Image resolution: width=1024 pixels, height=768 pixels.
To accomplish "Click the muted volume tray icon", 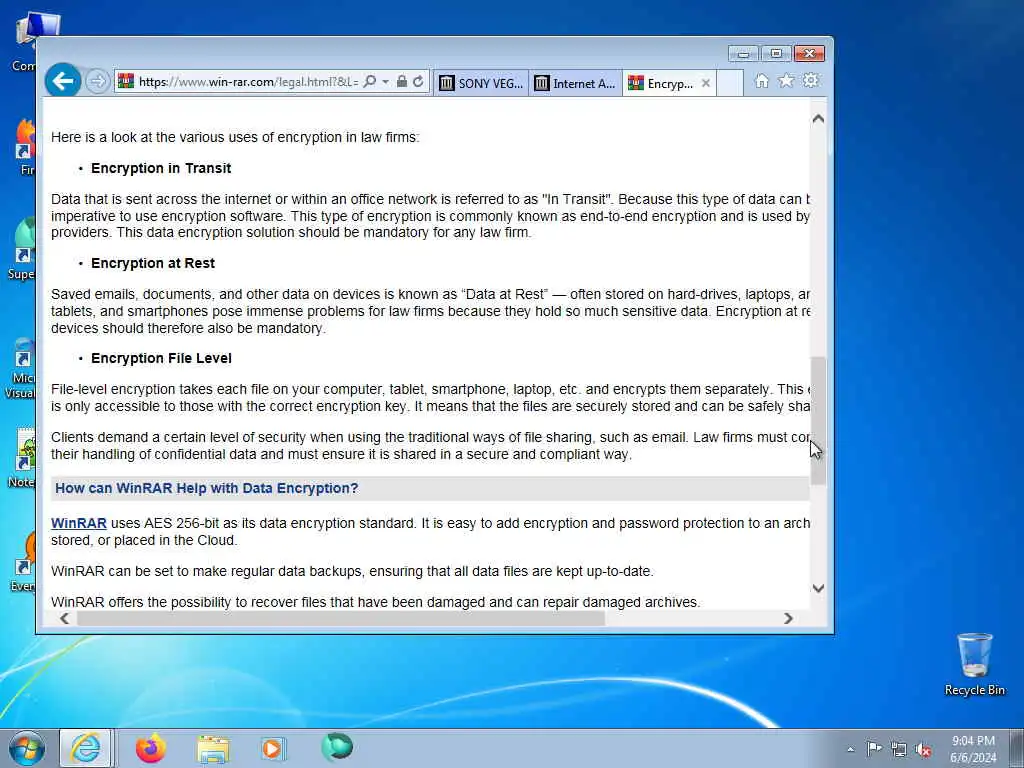I will [x=923, y=750].
